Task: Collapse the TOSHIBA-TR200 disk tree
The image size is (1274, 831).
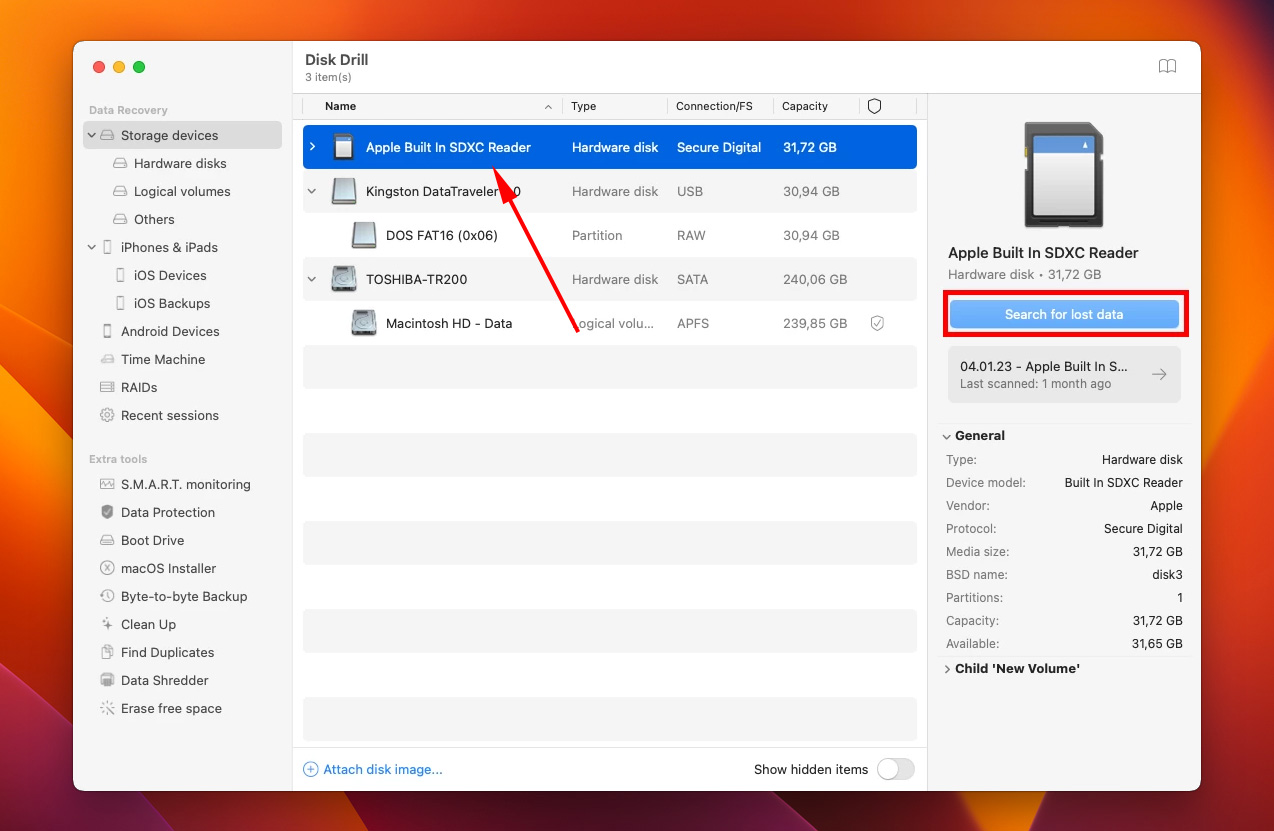Action: coord(312,279)
